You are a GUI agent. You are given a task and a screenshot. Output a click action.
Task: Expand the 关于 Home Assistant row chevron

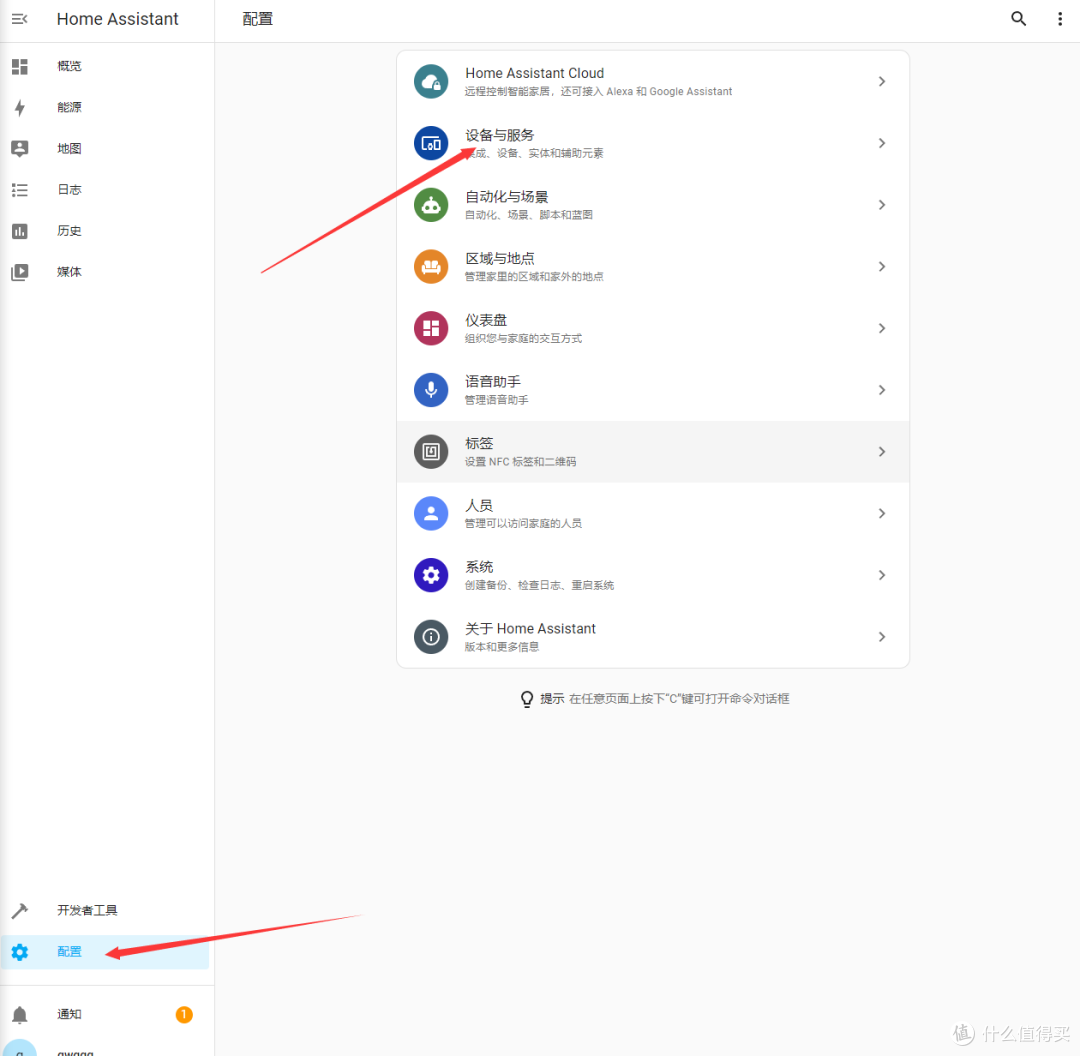click(x=882, y=636)
